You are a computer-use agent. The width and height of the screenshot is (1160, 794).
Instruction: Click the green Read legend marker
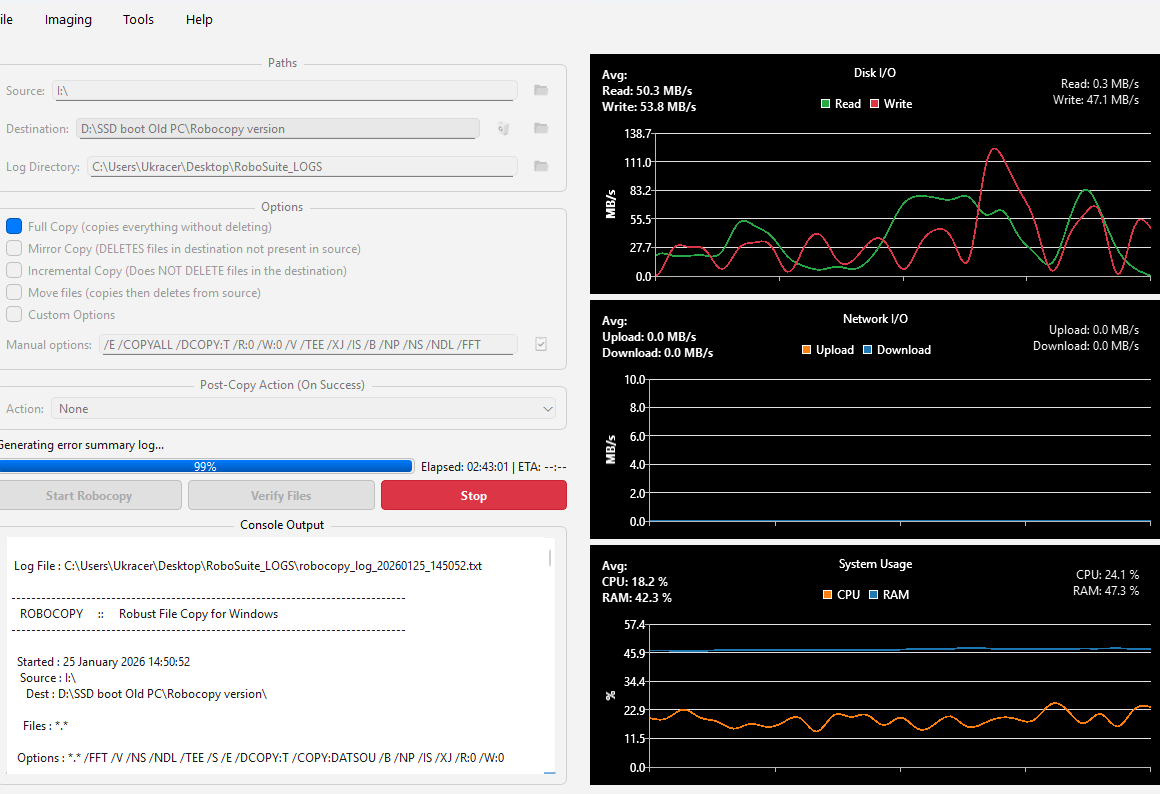[826, 104]
